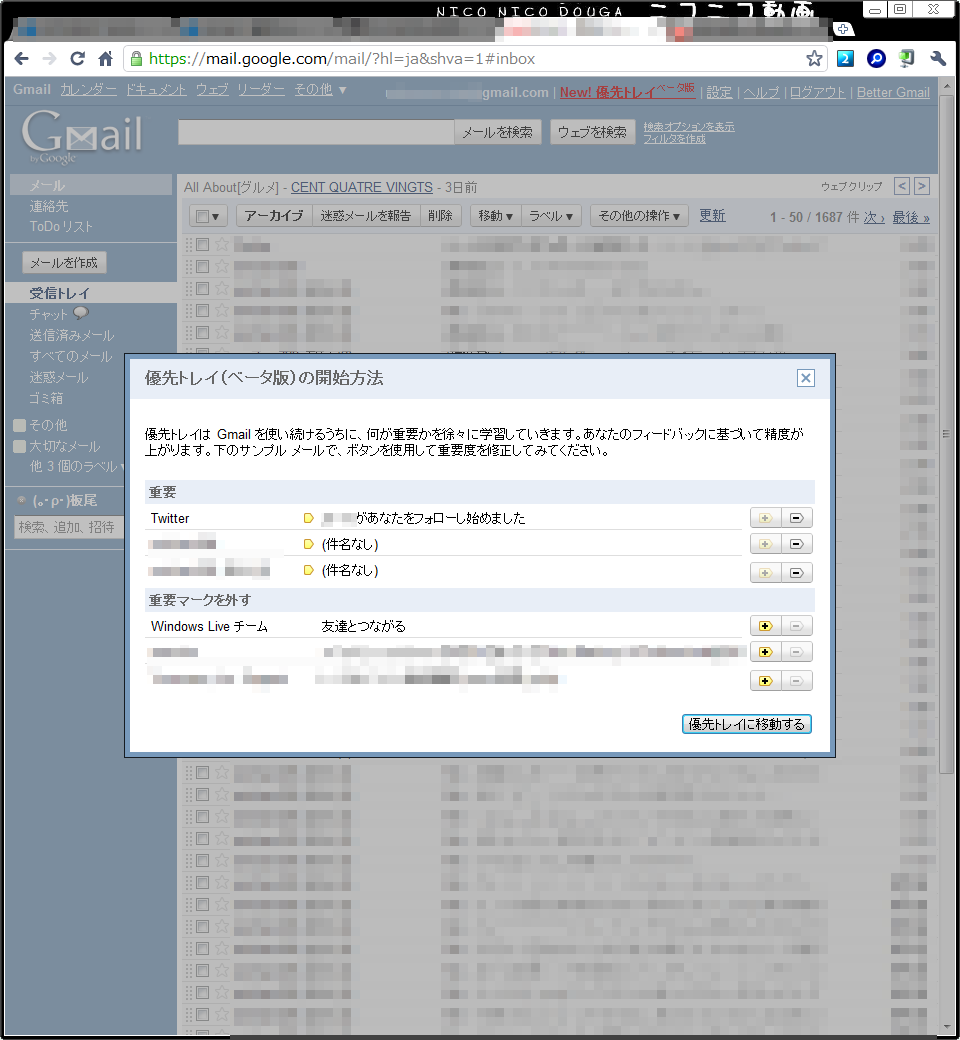The image size is (960, 1040).
Task: Open select-all checkbox dropdown
Action: click(208, 216)
